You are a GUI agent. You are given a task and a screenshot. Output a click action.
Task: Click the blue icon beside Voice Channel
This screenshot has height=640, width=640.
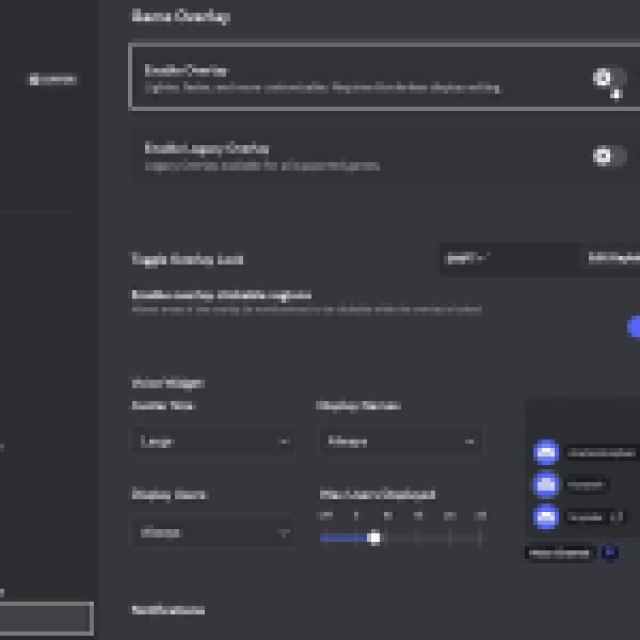tap(609, 552)
